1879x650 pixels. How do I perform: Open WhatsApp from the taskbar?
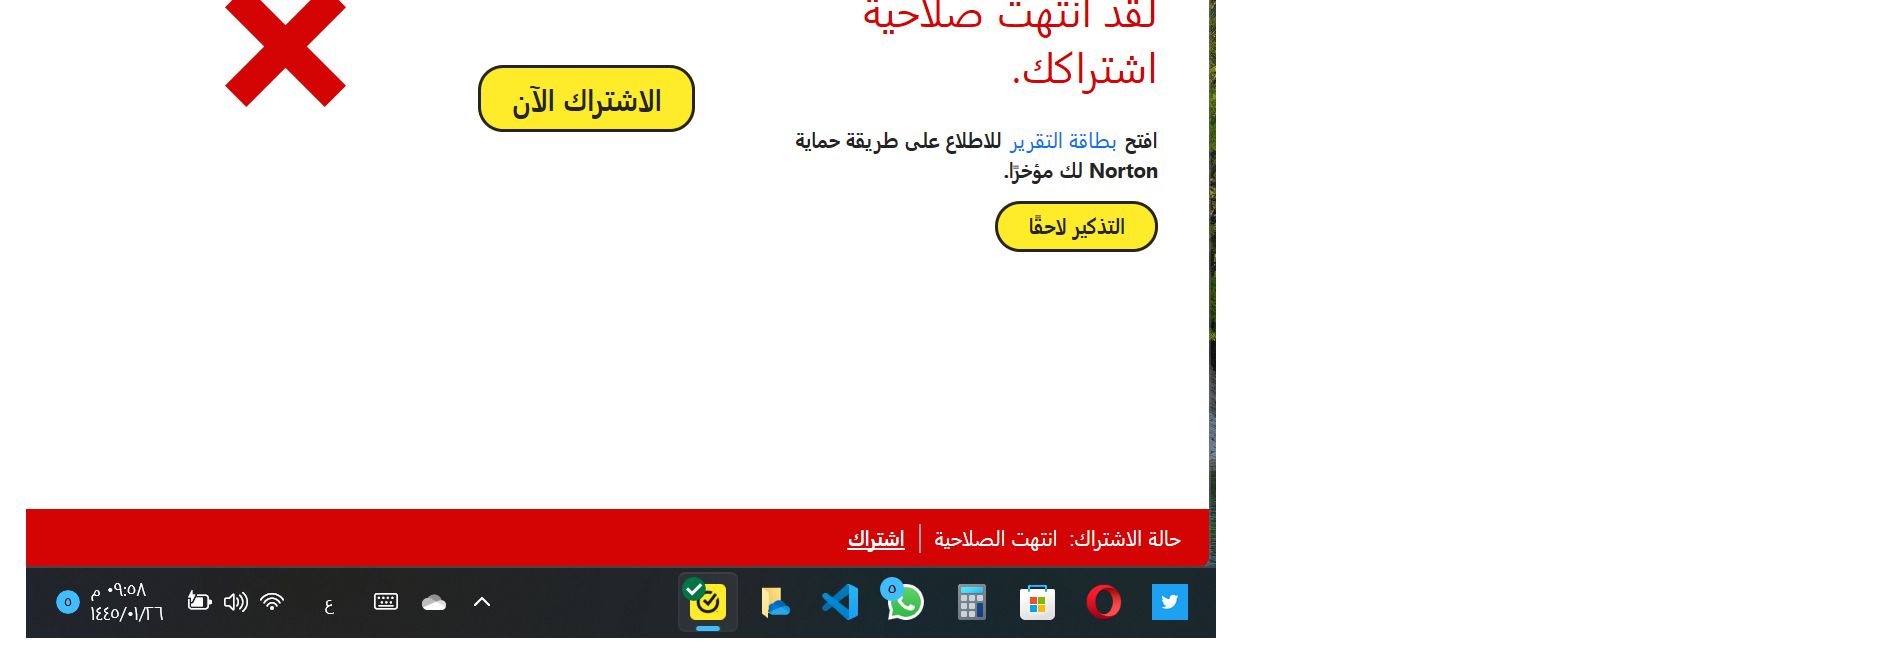pyautogui.click(x=904, y=601)
